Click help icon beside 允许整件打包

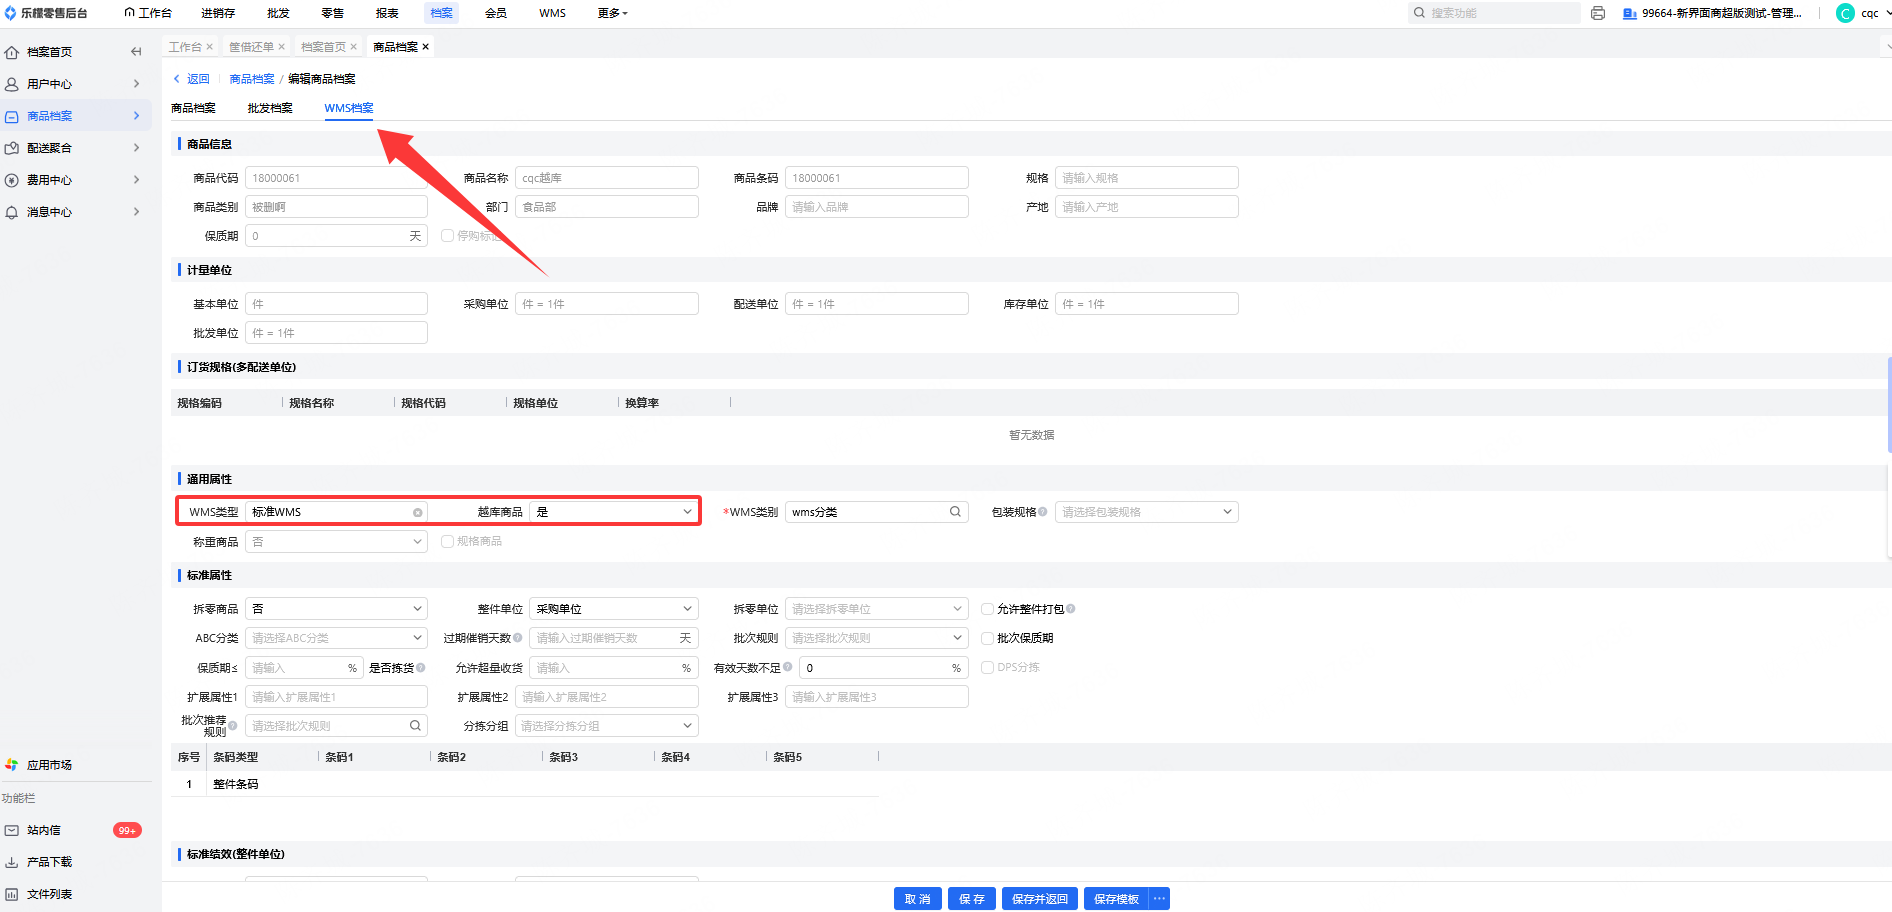click(1071, 609)
